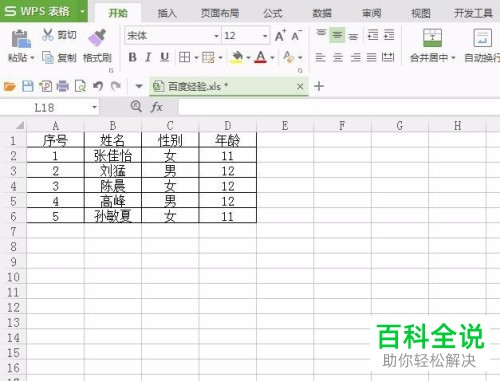Click the formula bar input field
Viewport: 500px width, 381px height.
(339, 107)
